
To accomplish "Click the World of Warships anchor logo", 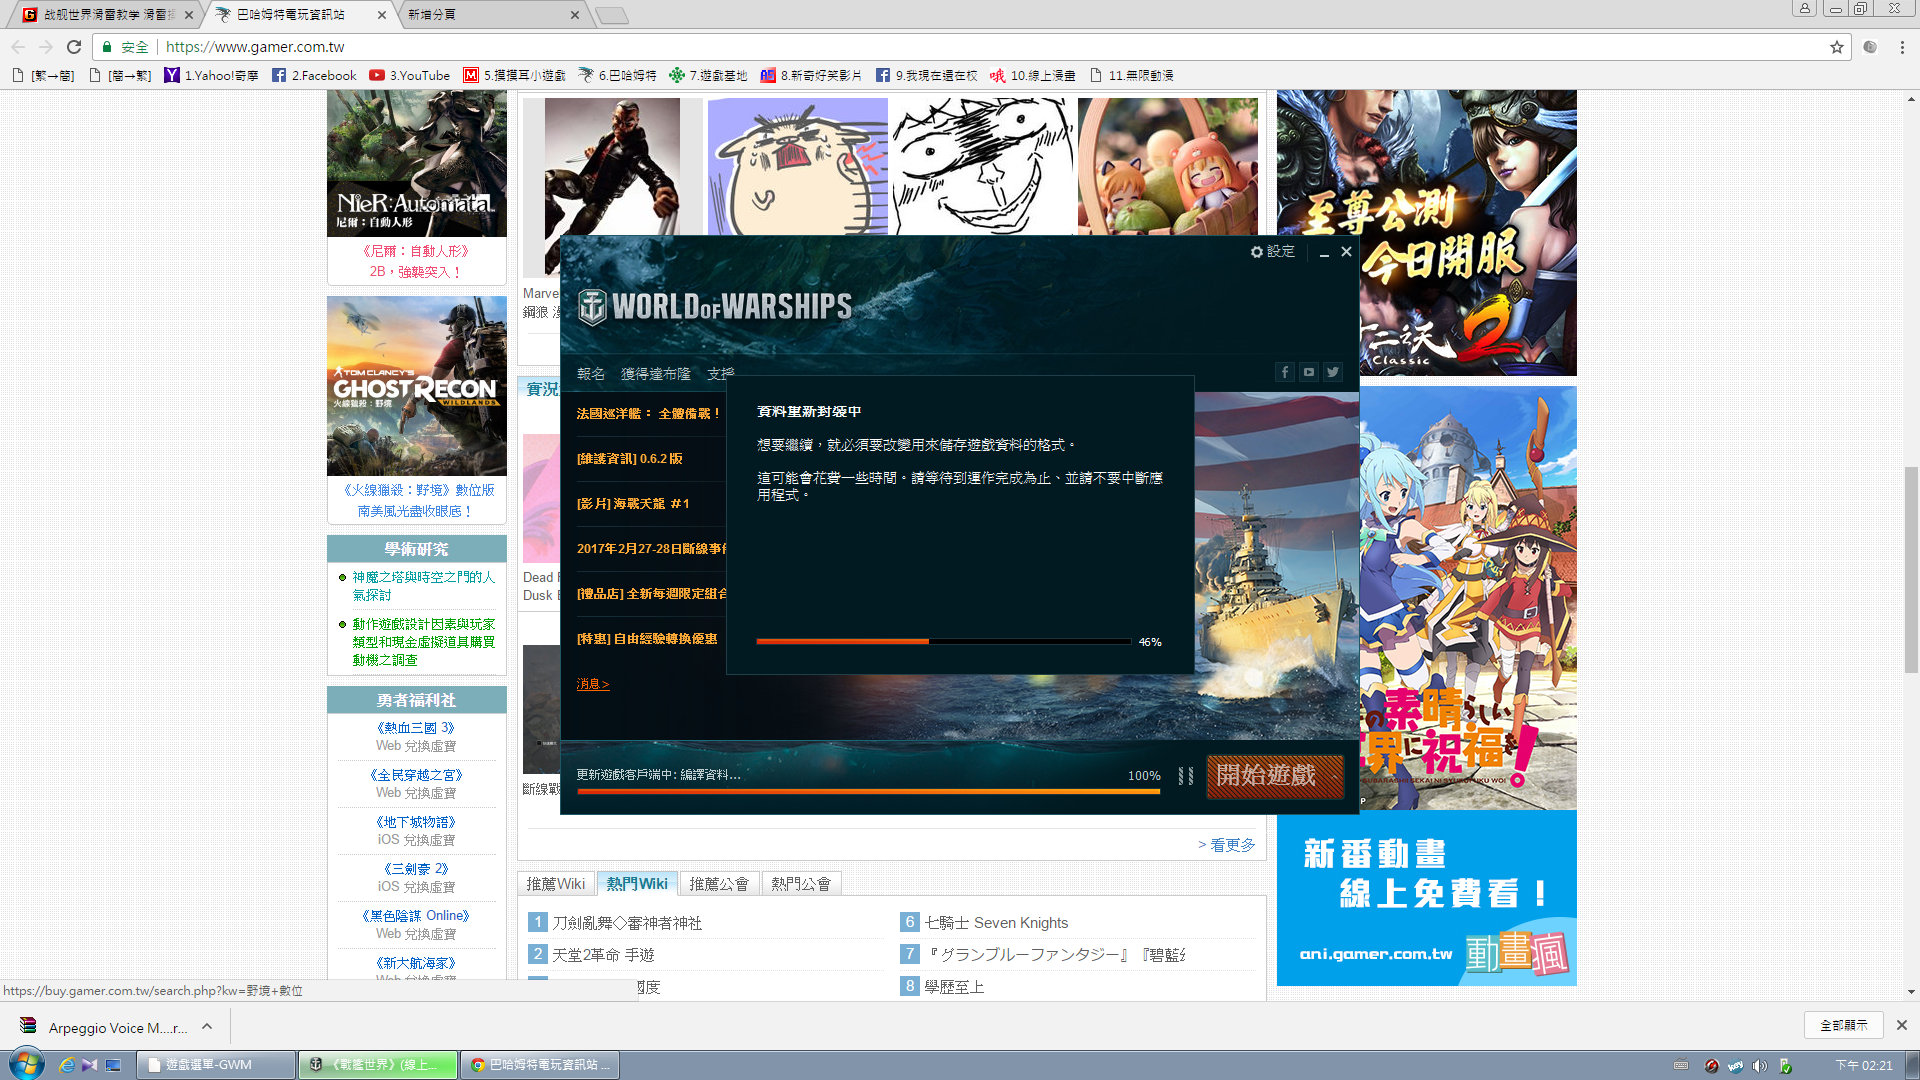I will point(593,307).
